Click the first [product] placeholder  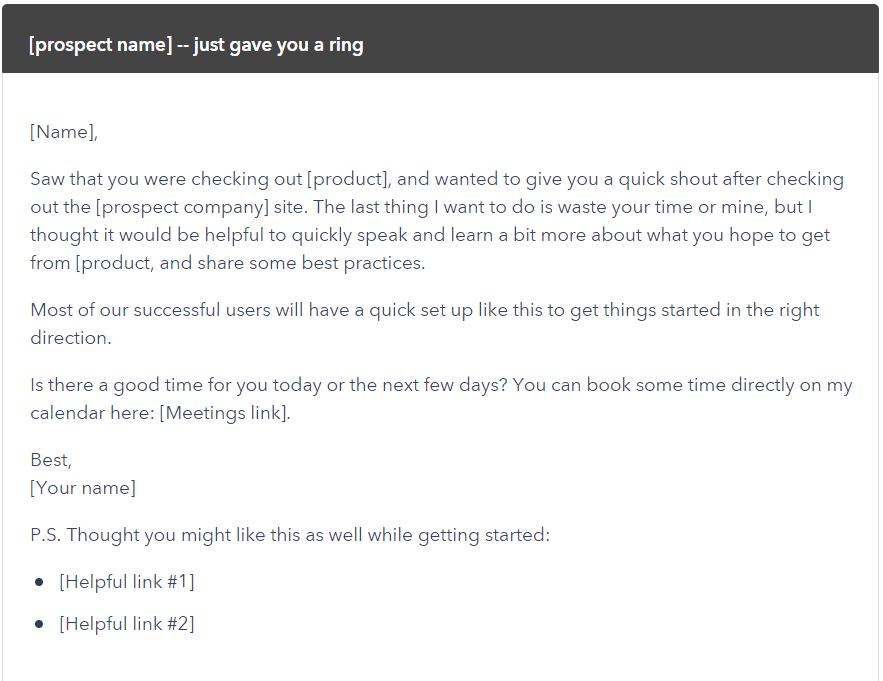tap(349, 179)
